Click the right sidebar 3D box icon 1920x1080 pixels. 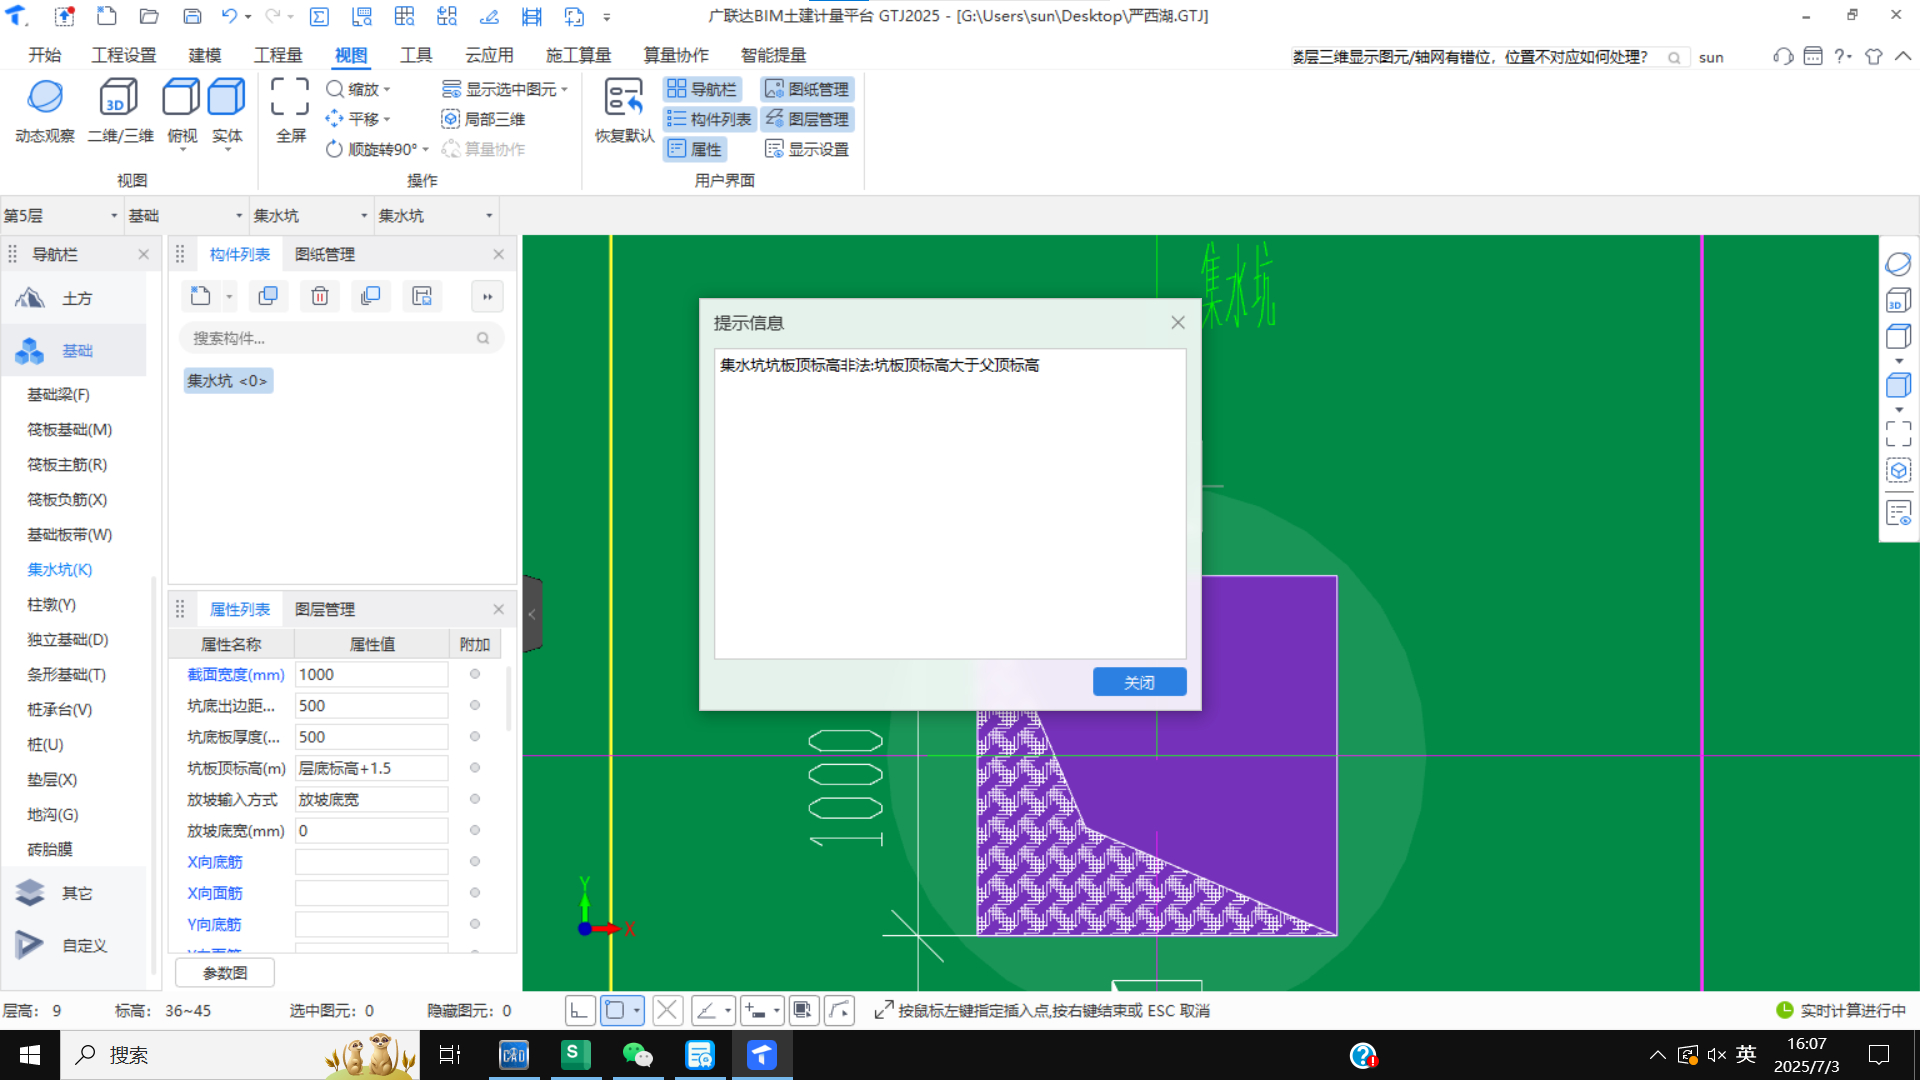pyautogui.click(x=1898, y=300)
